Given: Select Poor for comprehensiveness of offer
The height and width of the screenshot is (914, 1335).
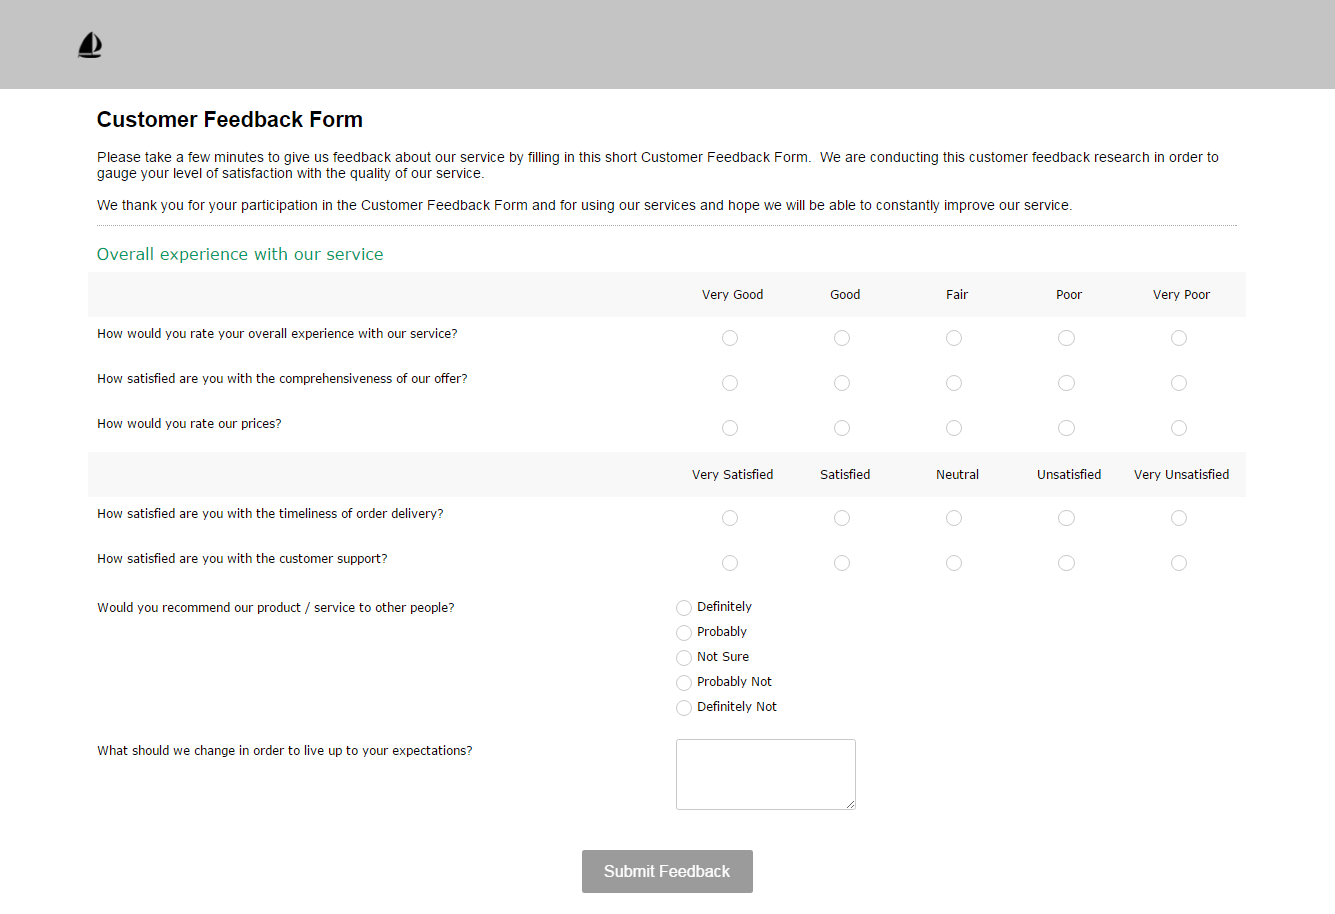Looking at the screenshot, I should pyautogui.click(x=1067, y=383).
